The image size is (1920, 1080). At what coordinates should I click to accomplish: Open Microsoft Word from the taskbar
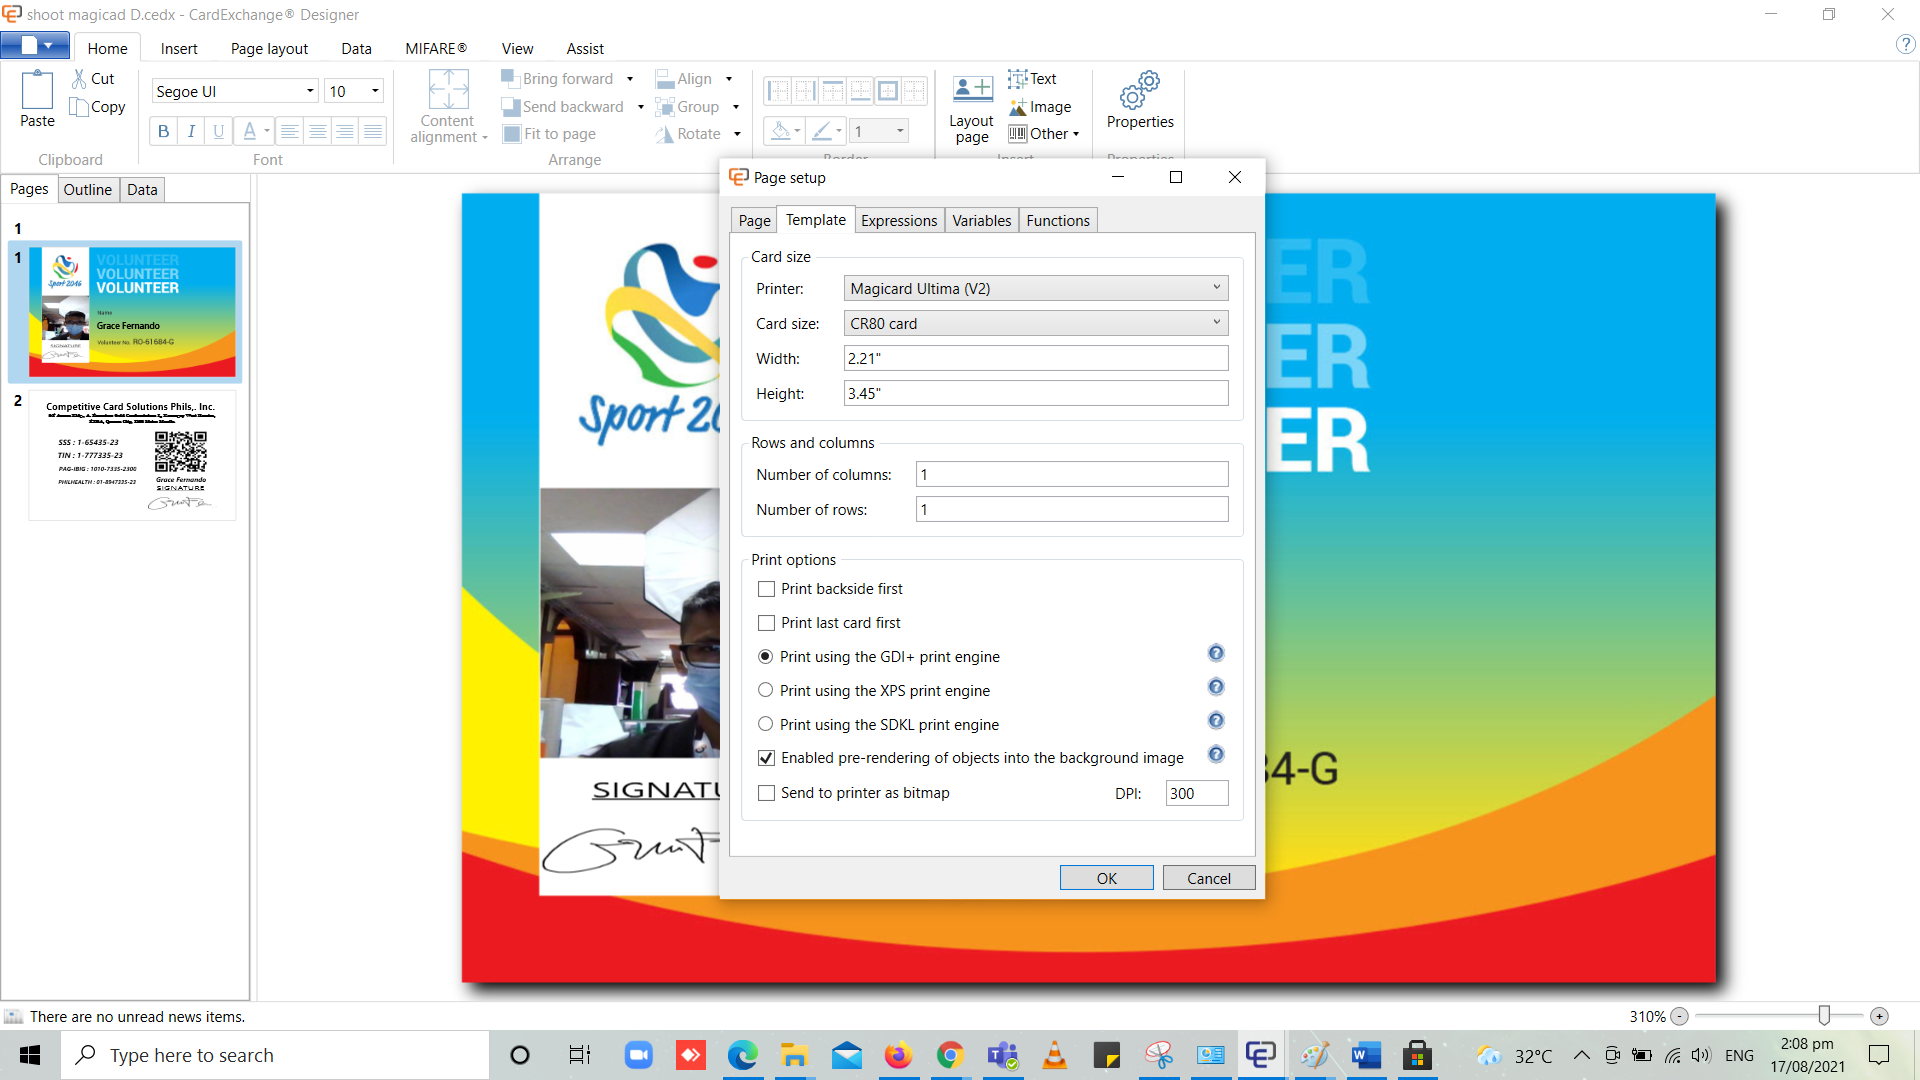point(1365,1055)
